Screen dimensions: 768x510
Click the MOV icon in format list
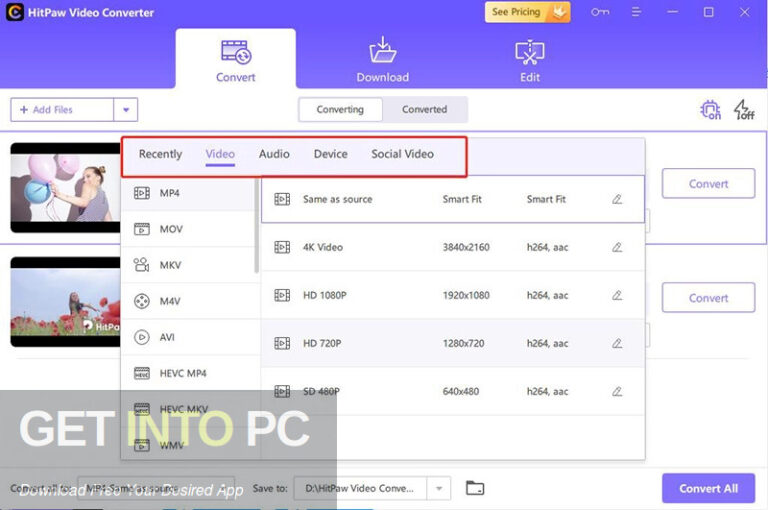pos(142,229)
